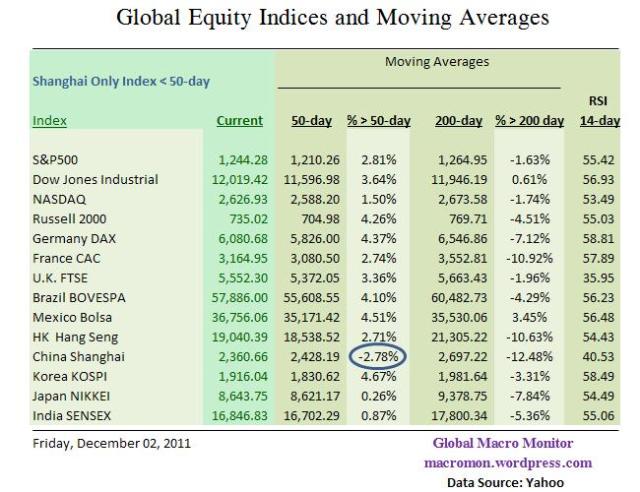Select the Shanghai Only Index < 50-day label
This screenshot has height=492, width=640.
[122, 81]
